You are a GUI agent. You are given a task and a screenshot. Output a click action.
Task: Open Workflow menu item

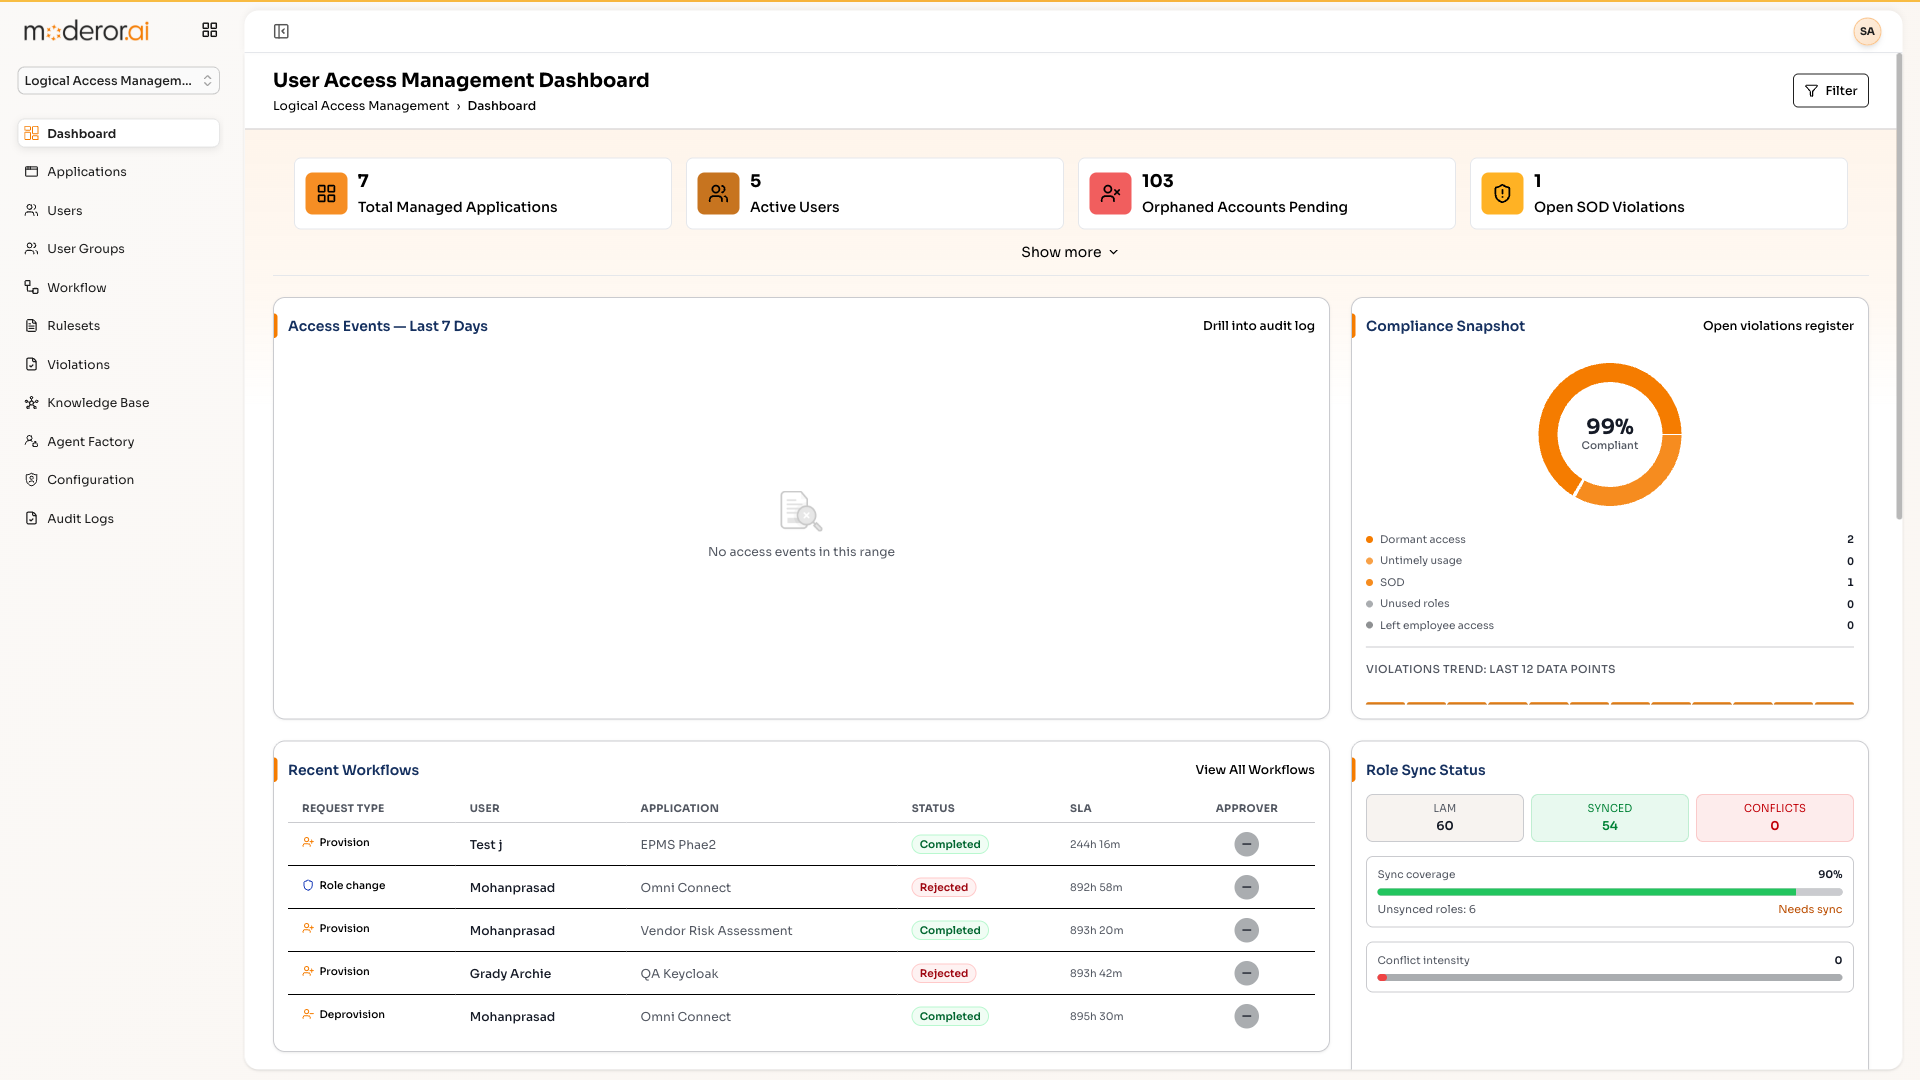118,287
